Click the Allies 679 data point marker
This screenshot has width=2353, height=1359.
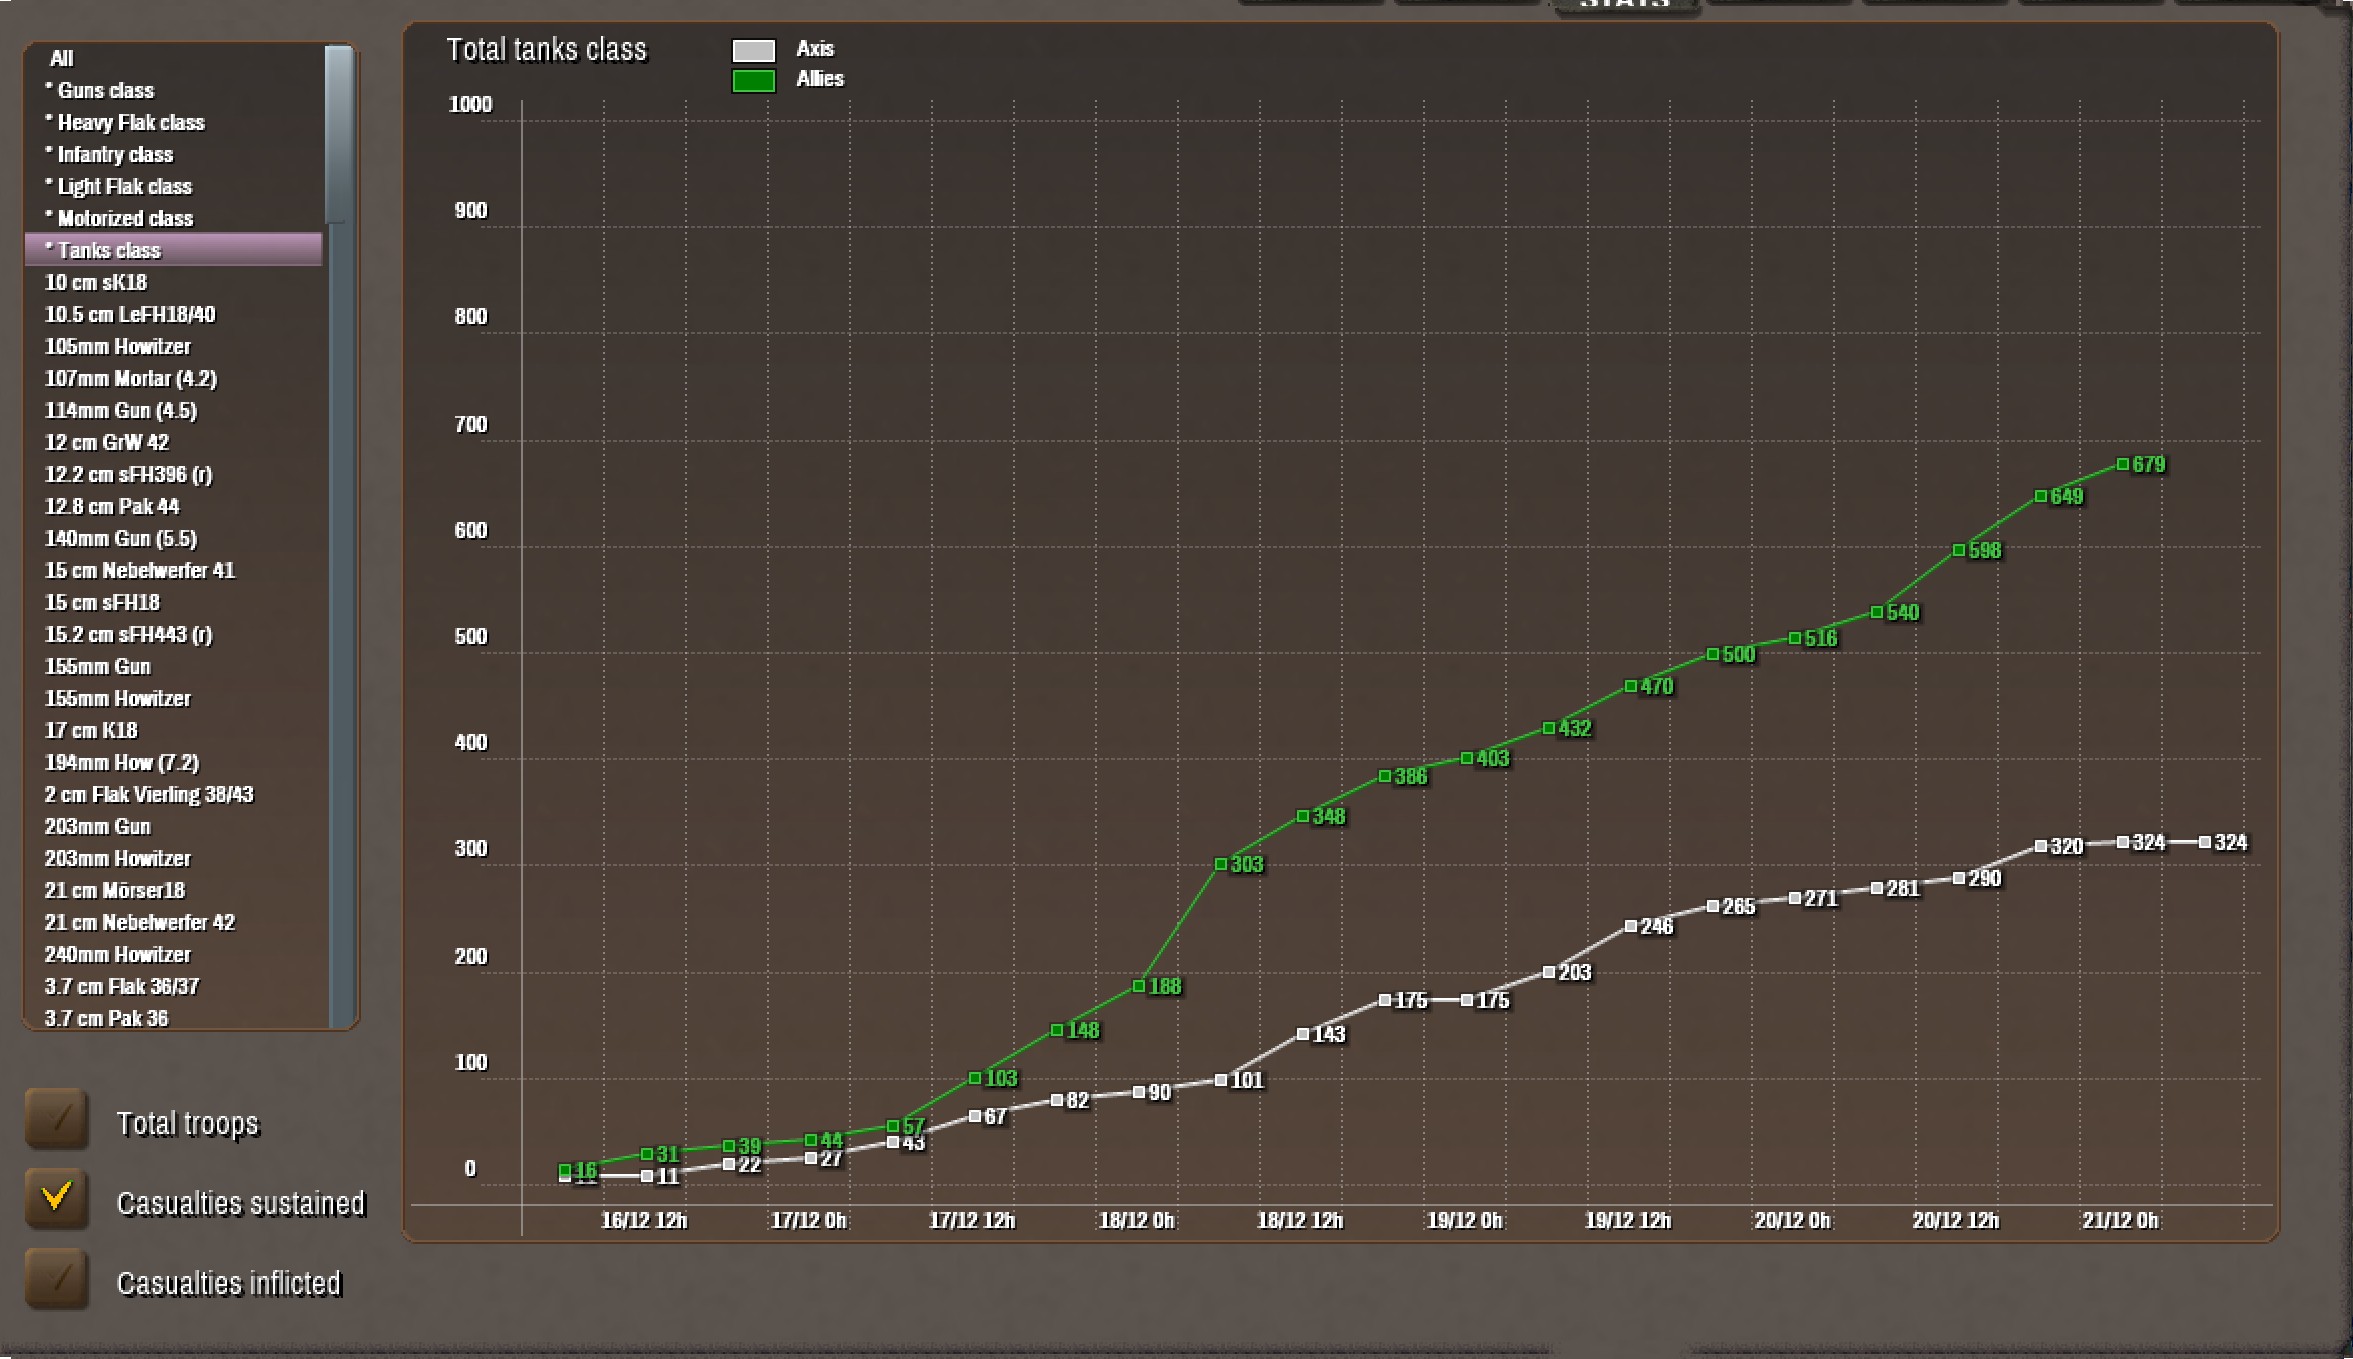click(x=2122, y=464)
